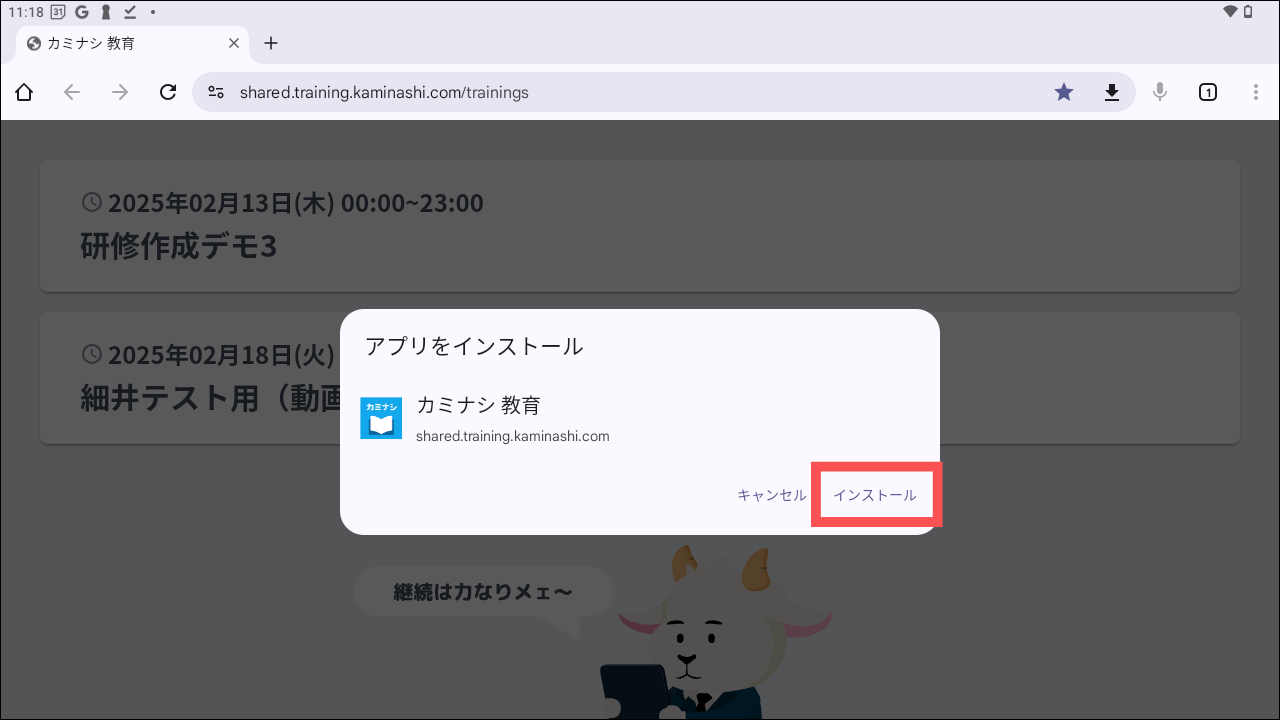Viewport: 1280px width, 720px height.
Task: Reload the page
Action: tap(168, 93)
